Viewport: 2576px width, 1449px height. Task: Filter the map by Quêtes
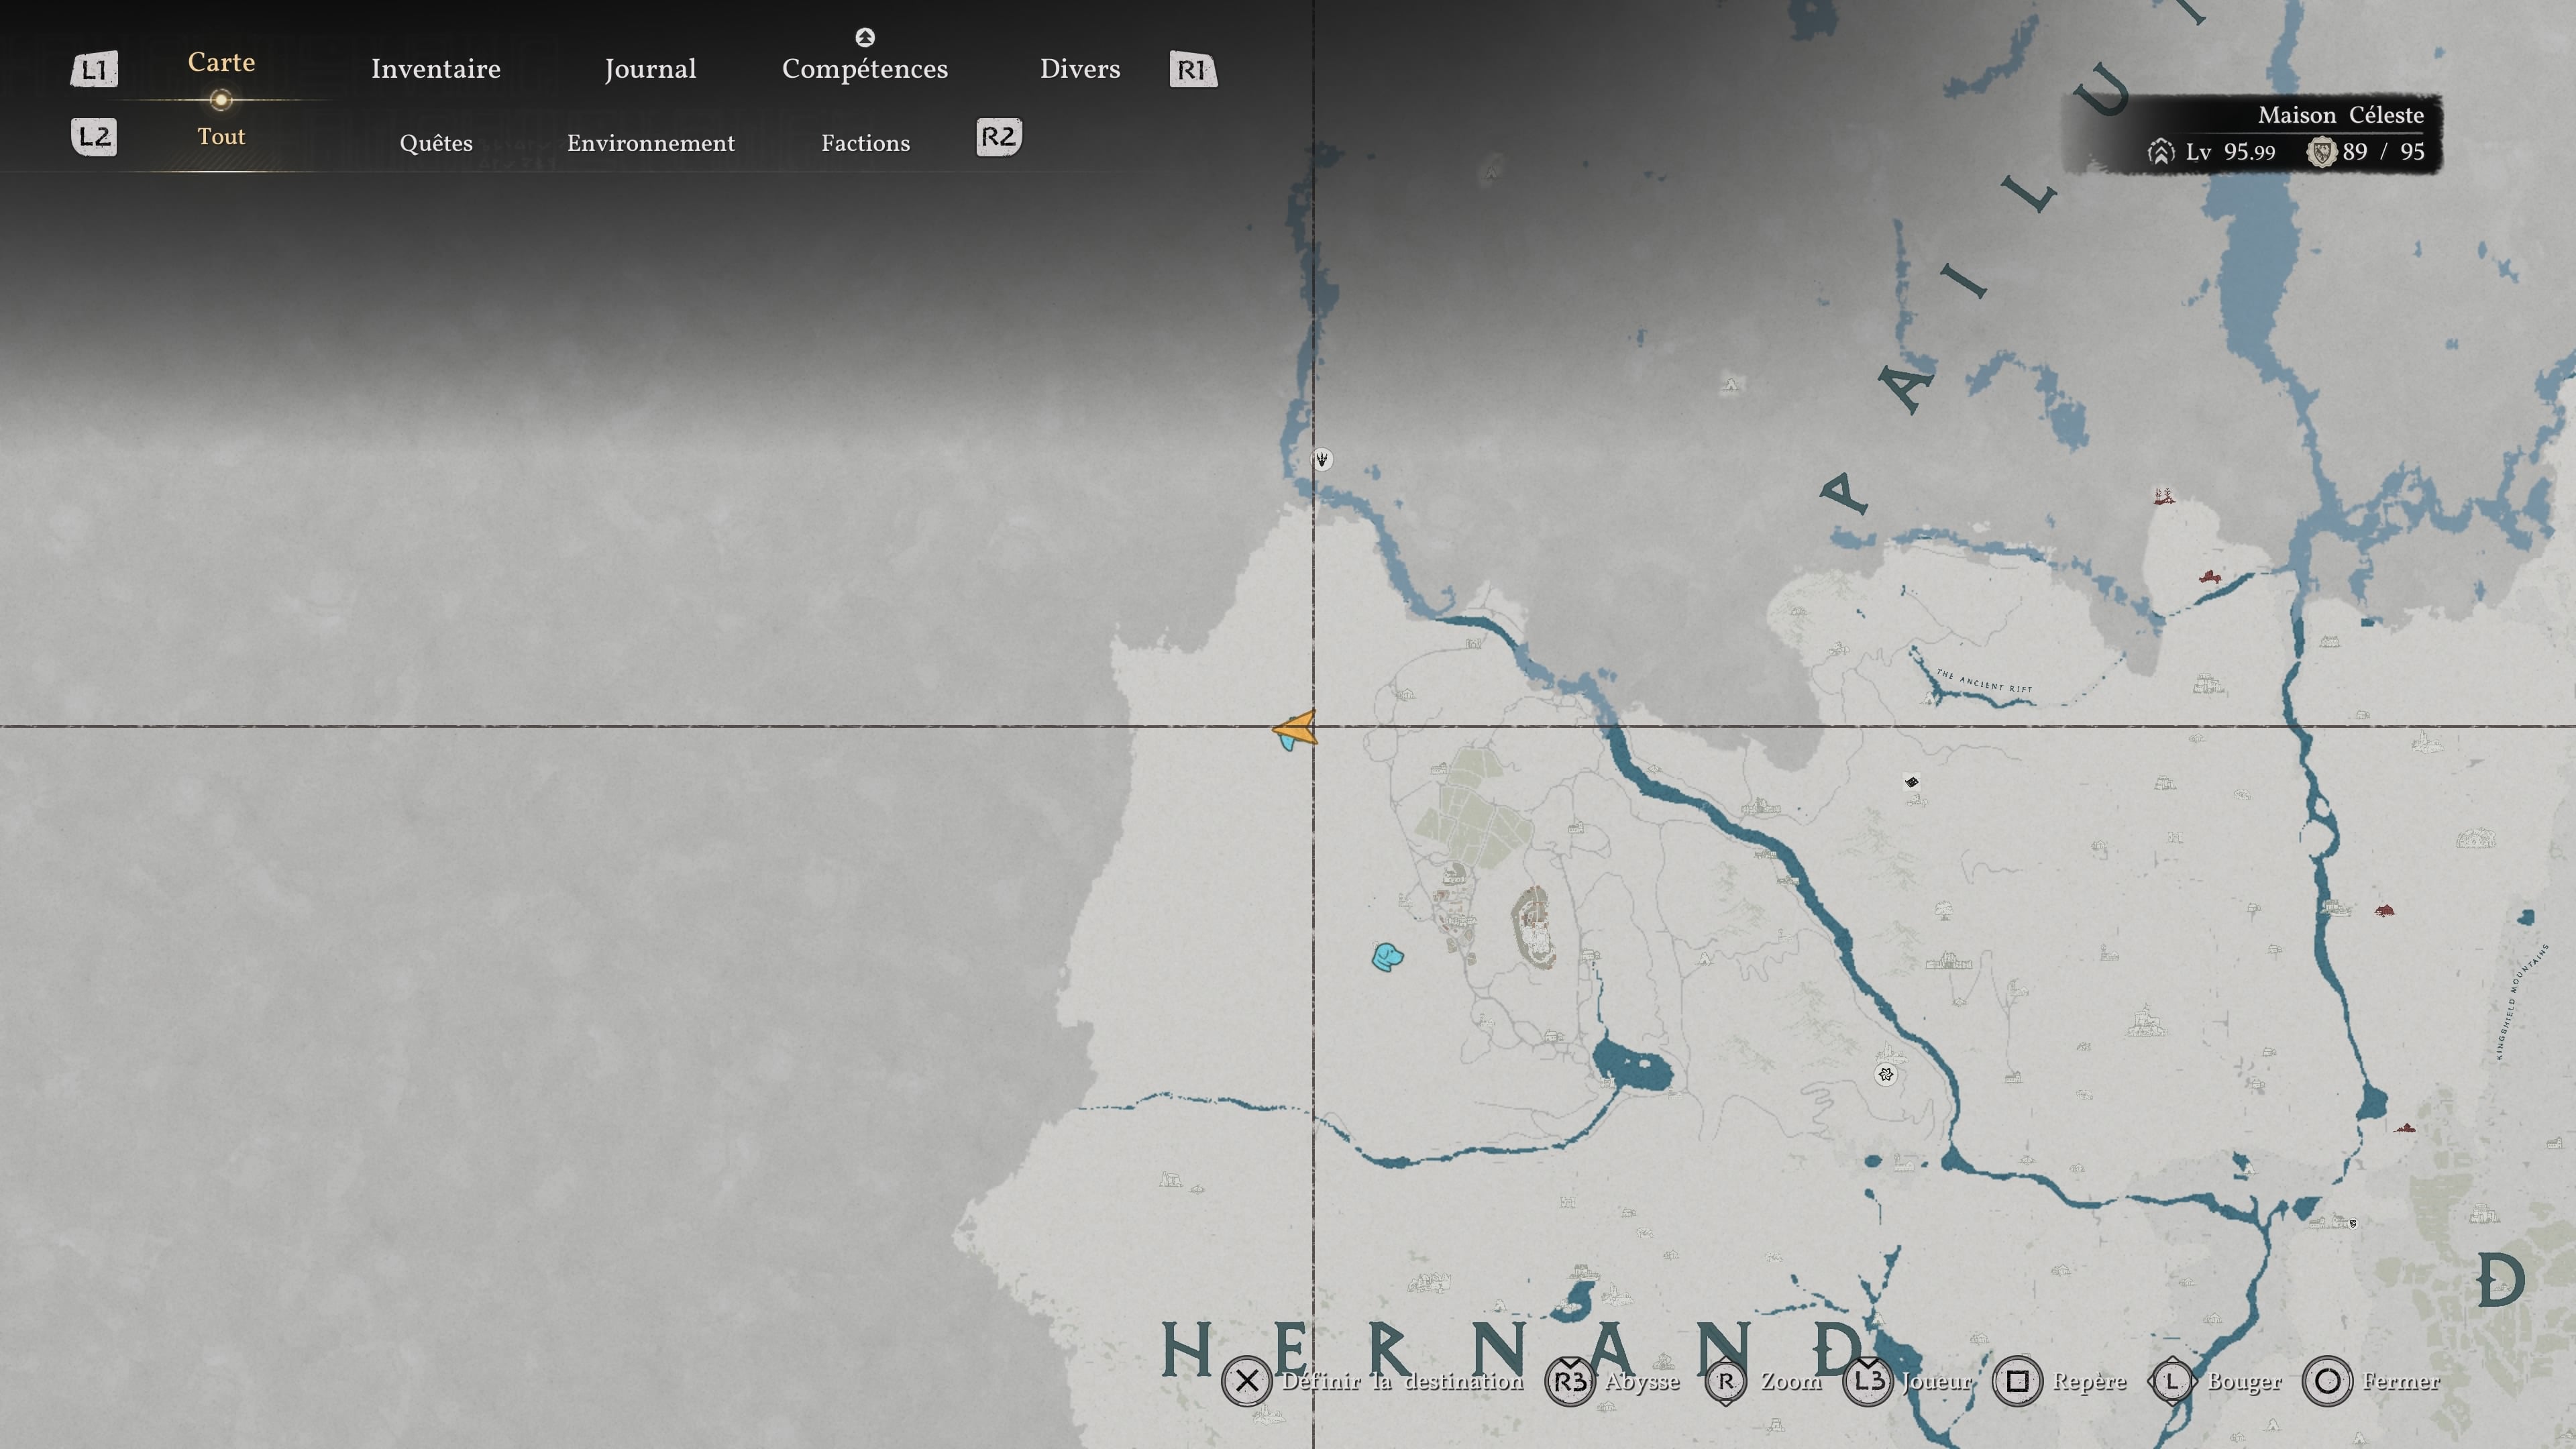(x=436, y=143)
